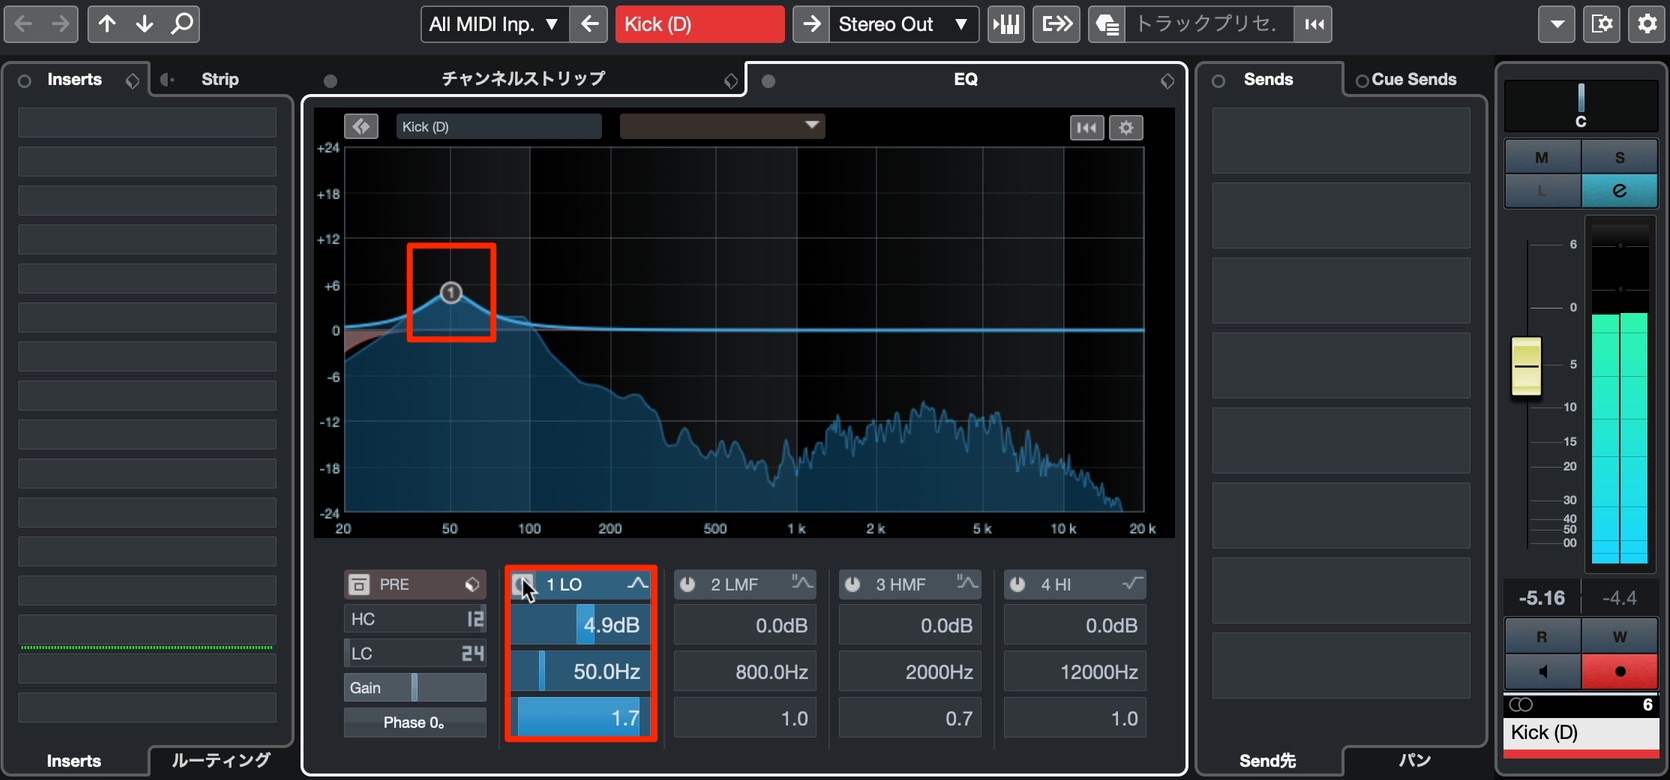Click the band 2 frequency 800.0Hz field
The width and height of the screenshot is (1670, 780).
(745, 672)
